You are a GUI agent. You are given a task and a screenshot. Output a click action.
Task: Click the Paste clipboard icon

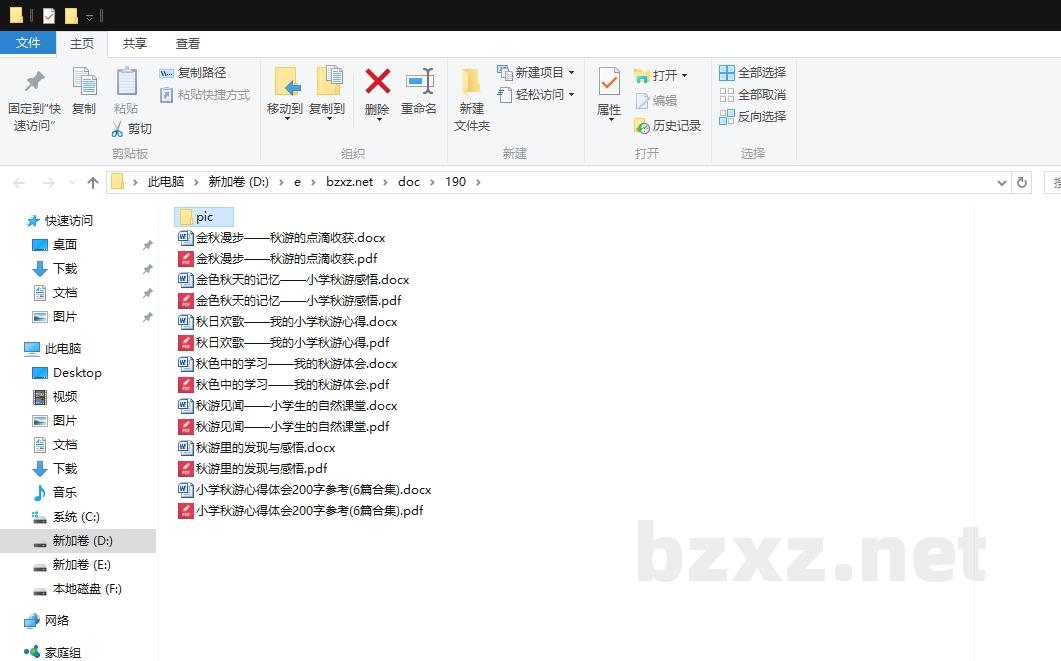[x=126, y=82]
